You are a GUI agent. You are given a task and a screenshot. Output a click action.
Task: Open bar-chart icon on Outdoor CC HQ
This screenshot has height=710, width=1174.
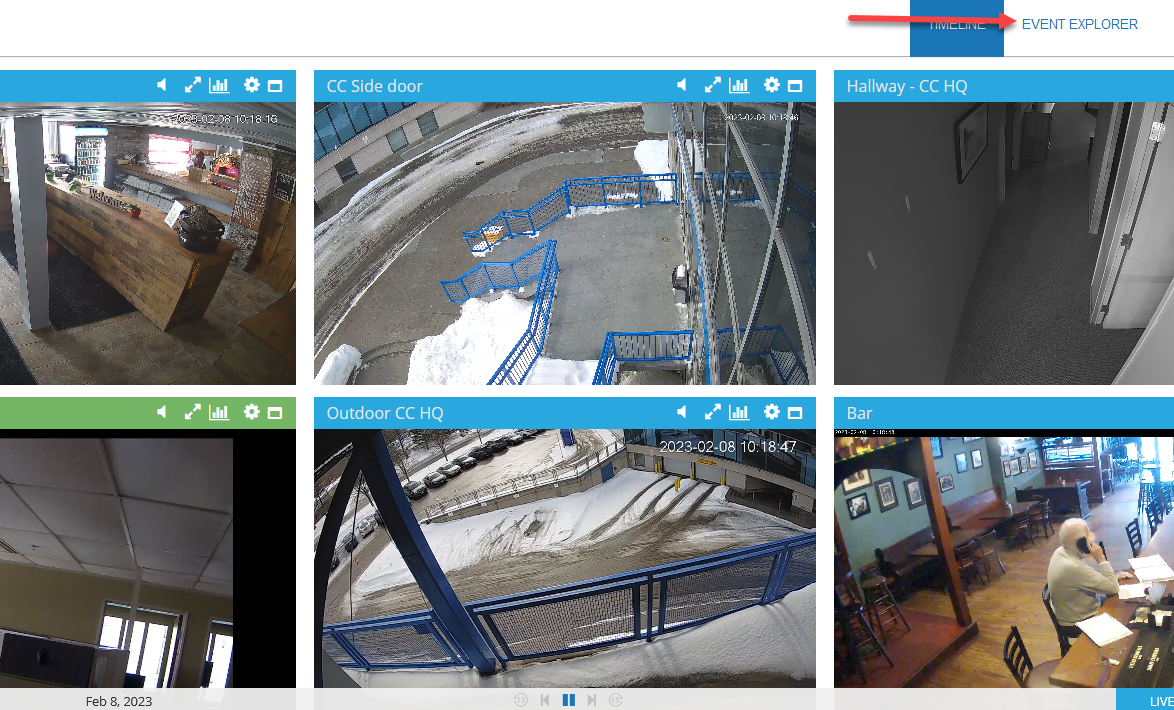[739, 411]
